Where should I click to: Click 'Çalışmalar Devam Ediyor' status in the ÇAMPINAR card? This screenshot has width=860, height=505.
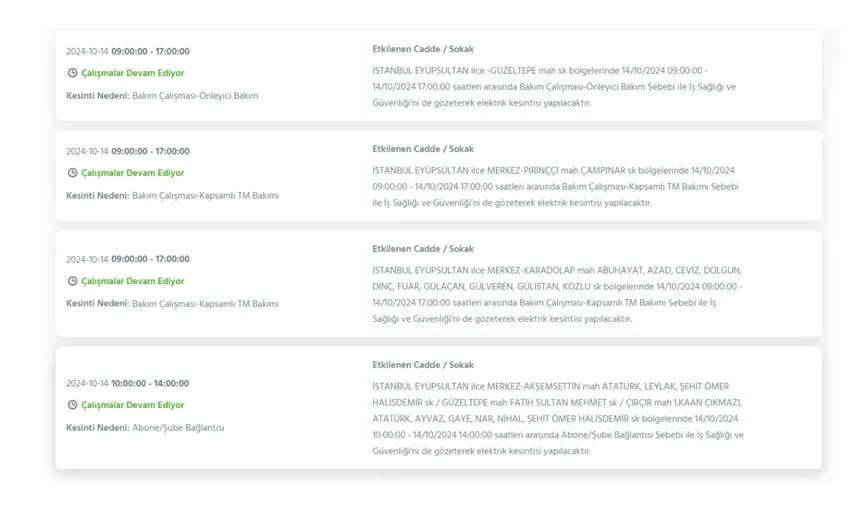click(x=132, y=173)
